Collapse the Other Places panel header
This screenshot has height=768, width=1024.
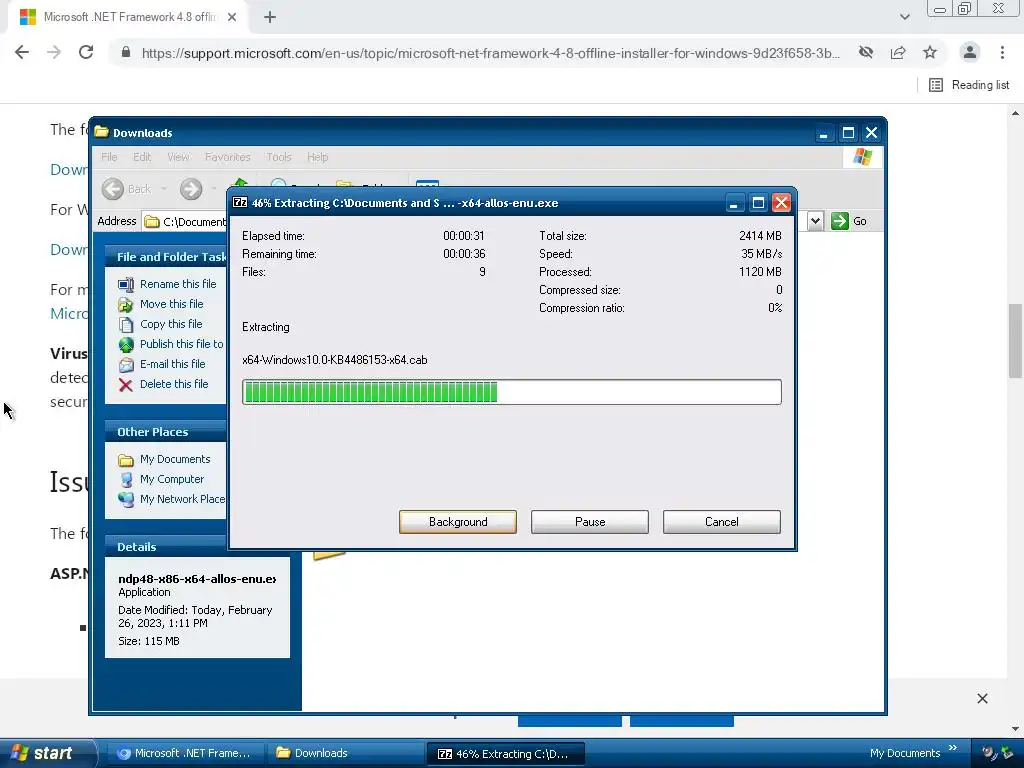pos(165,432)
